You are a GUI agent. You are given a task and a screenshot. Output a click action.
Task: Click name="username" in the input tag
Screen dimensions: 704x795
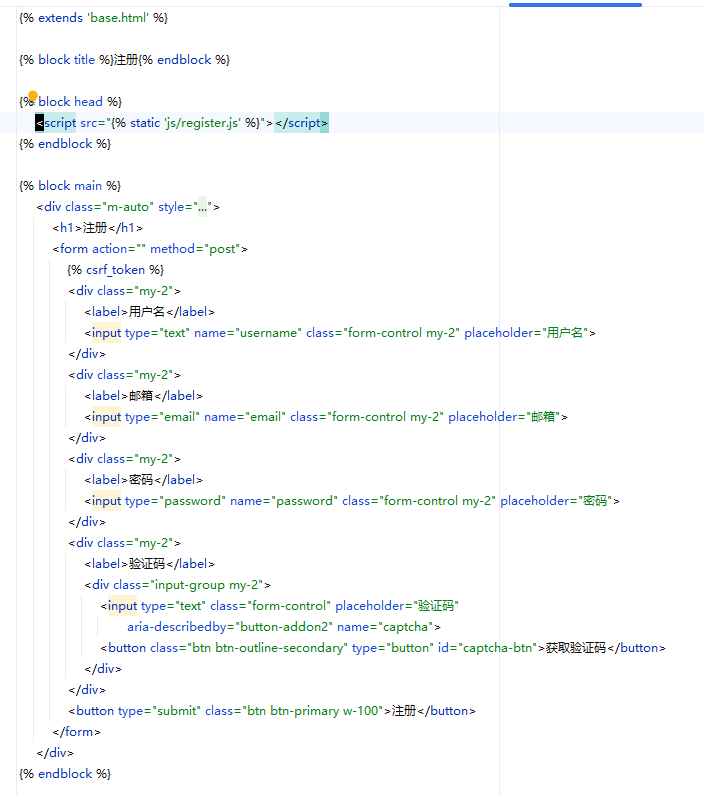pyautogui.click(x=248, y=333)
